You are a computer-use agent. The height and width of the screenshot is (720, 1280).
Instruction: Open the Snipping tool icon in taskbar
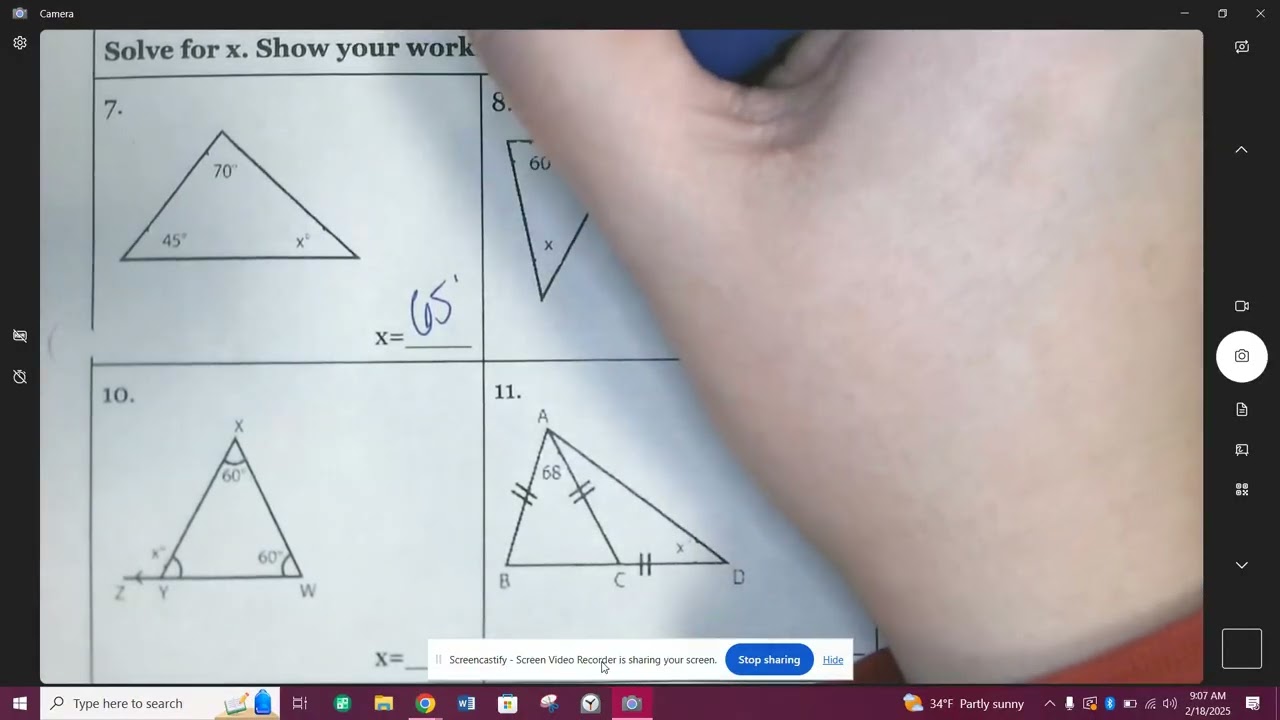pos(549,704)
